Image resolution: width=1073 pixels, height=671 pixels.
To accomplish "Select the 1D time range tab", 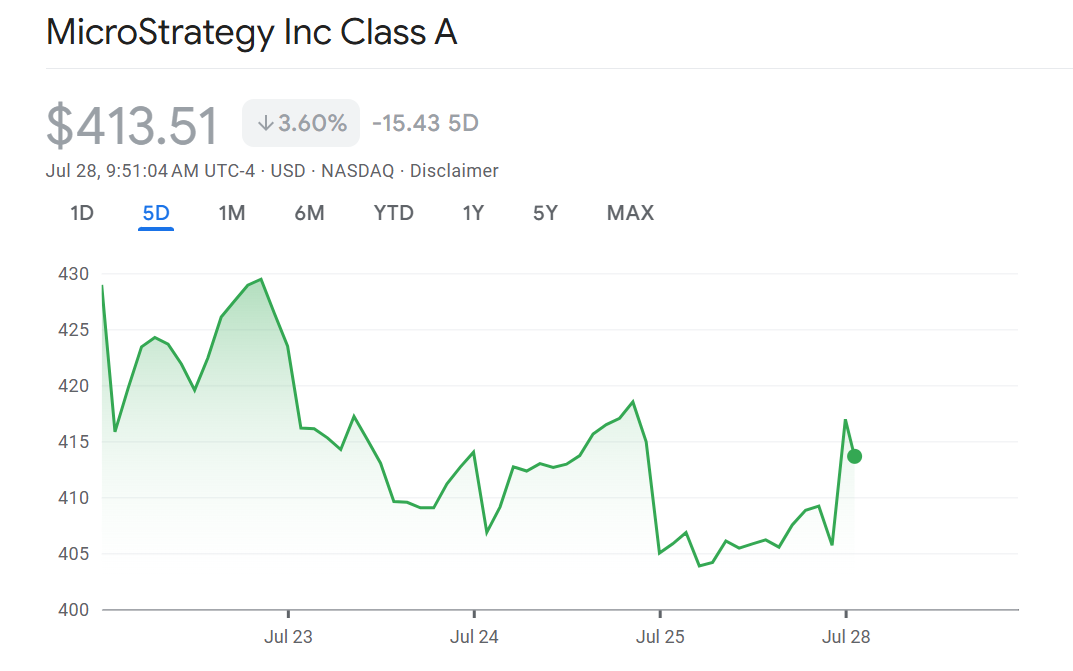I will (81, 213).
